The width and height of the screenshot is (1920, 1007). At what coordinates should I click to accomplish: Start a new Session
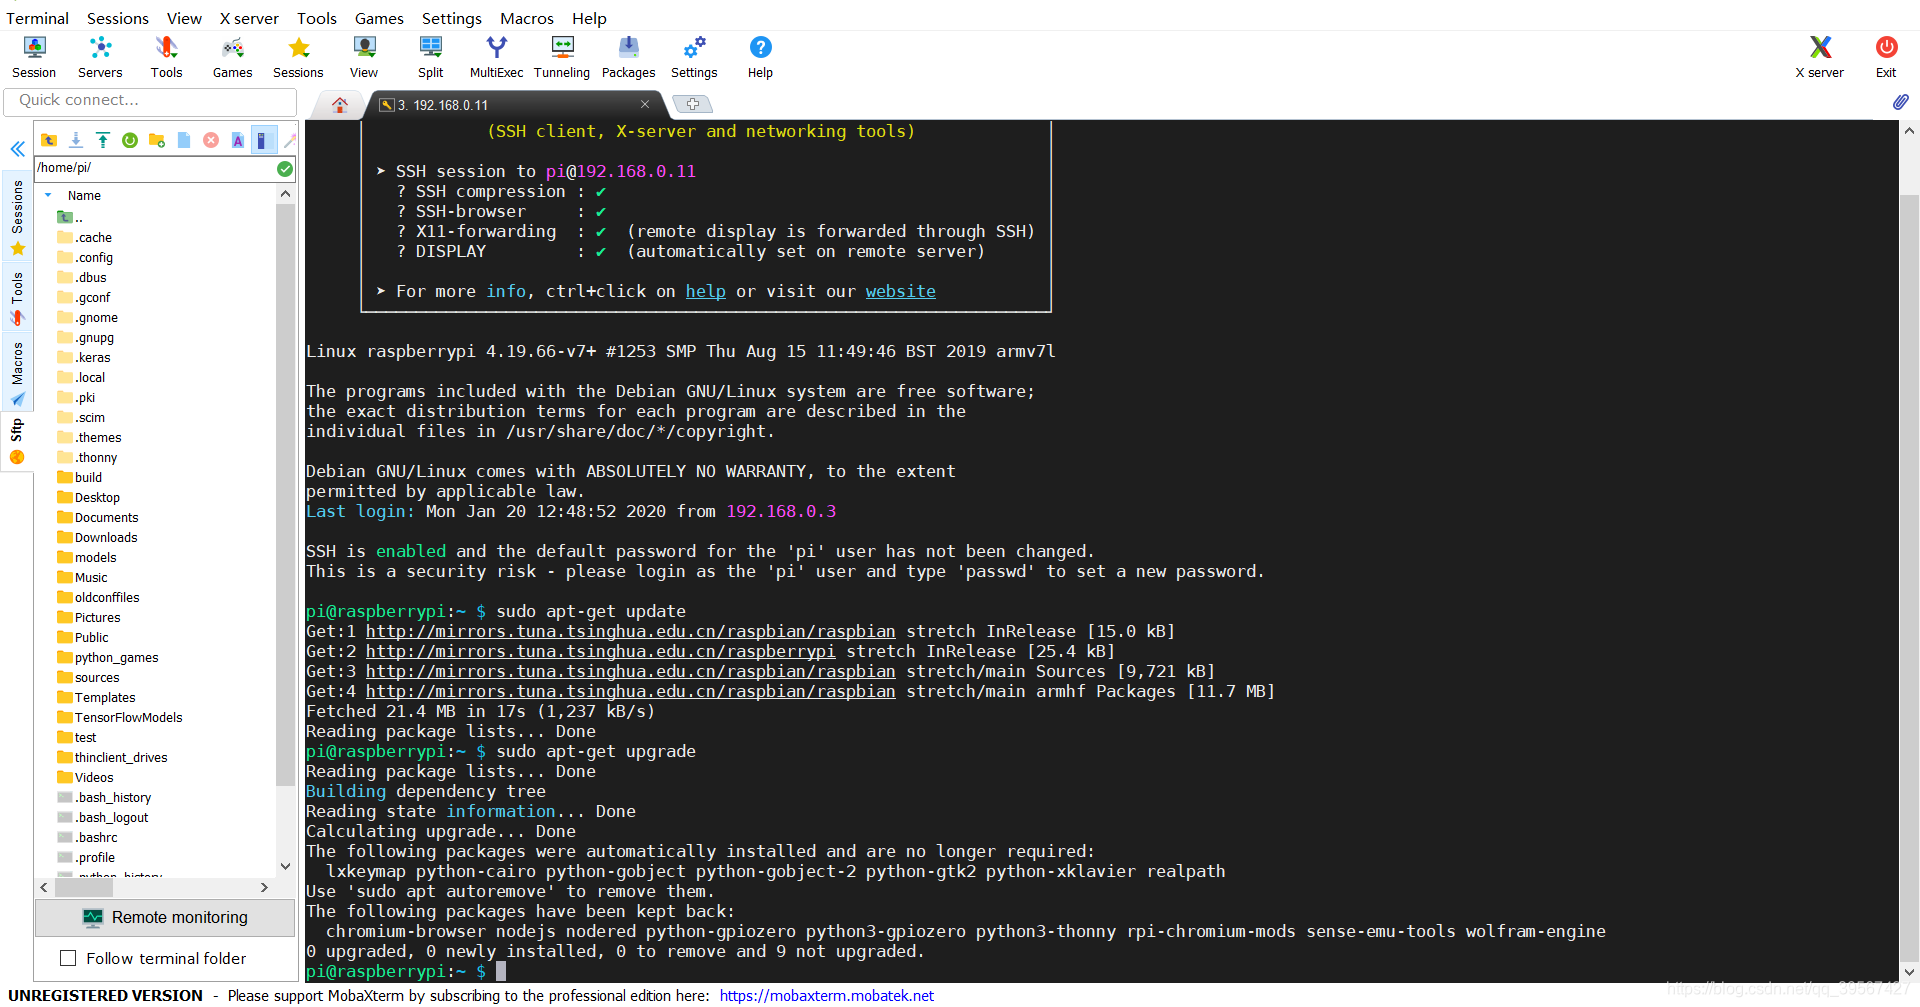(x=33, y=55)
